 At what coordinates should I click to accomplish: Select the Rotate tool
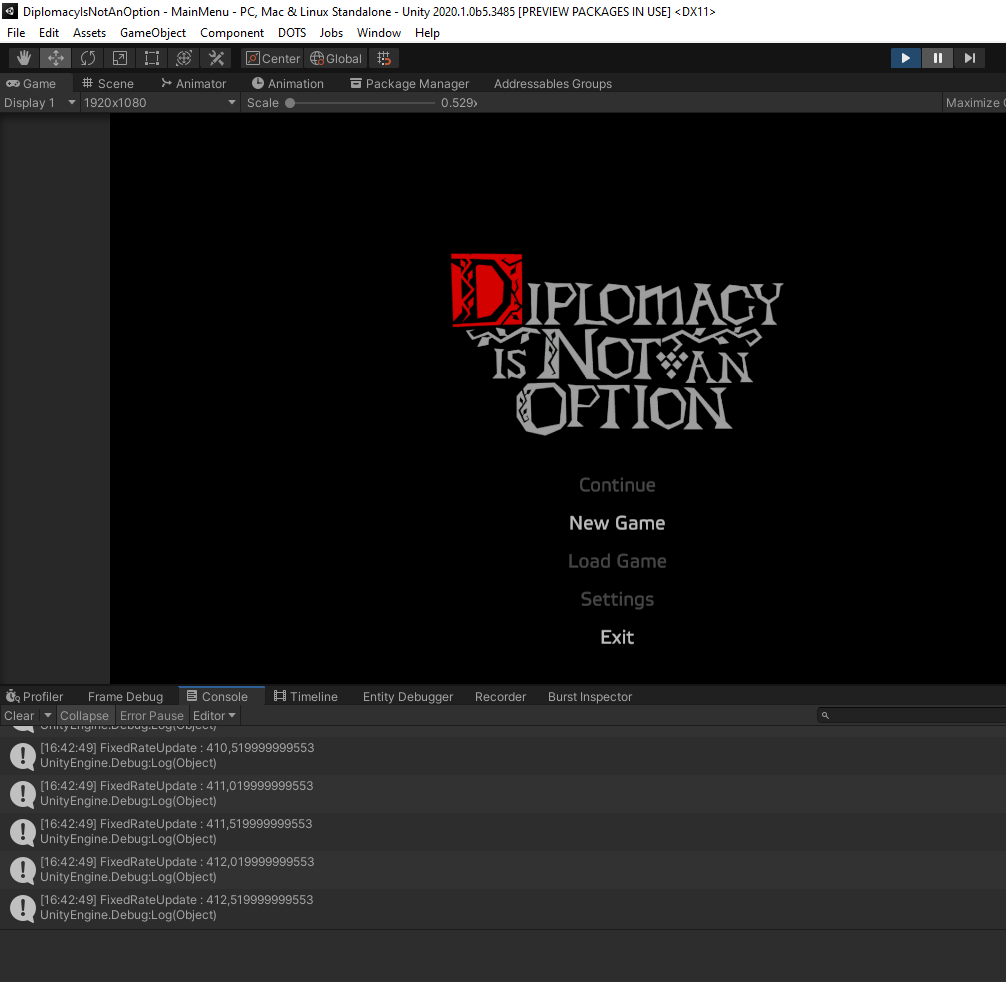point(88,58)
